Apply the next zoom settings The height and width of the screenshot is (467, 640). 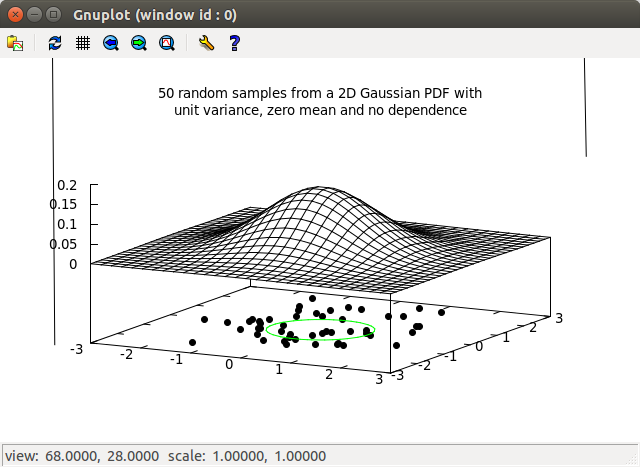pyautogui.click(x=139, y=43)
